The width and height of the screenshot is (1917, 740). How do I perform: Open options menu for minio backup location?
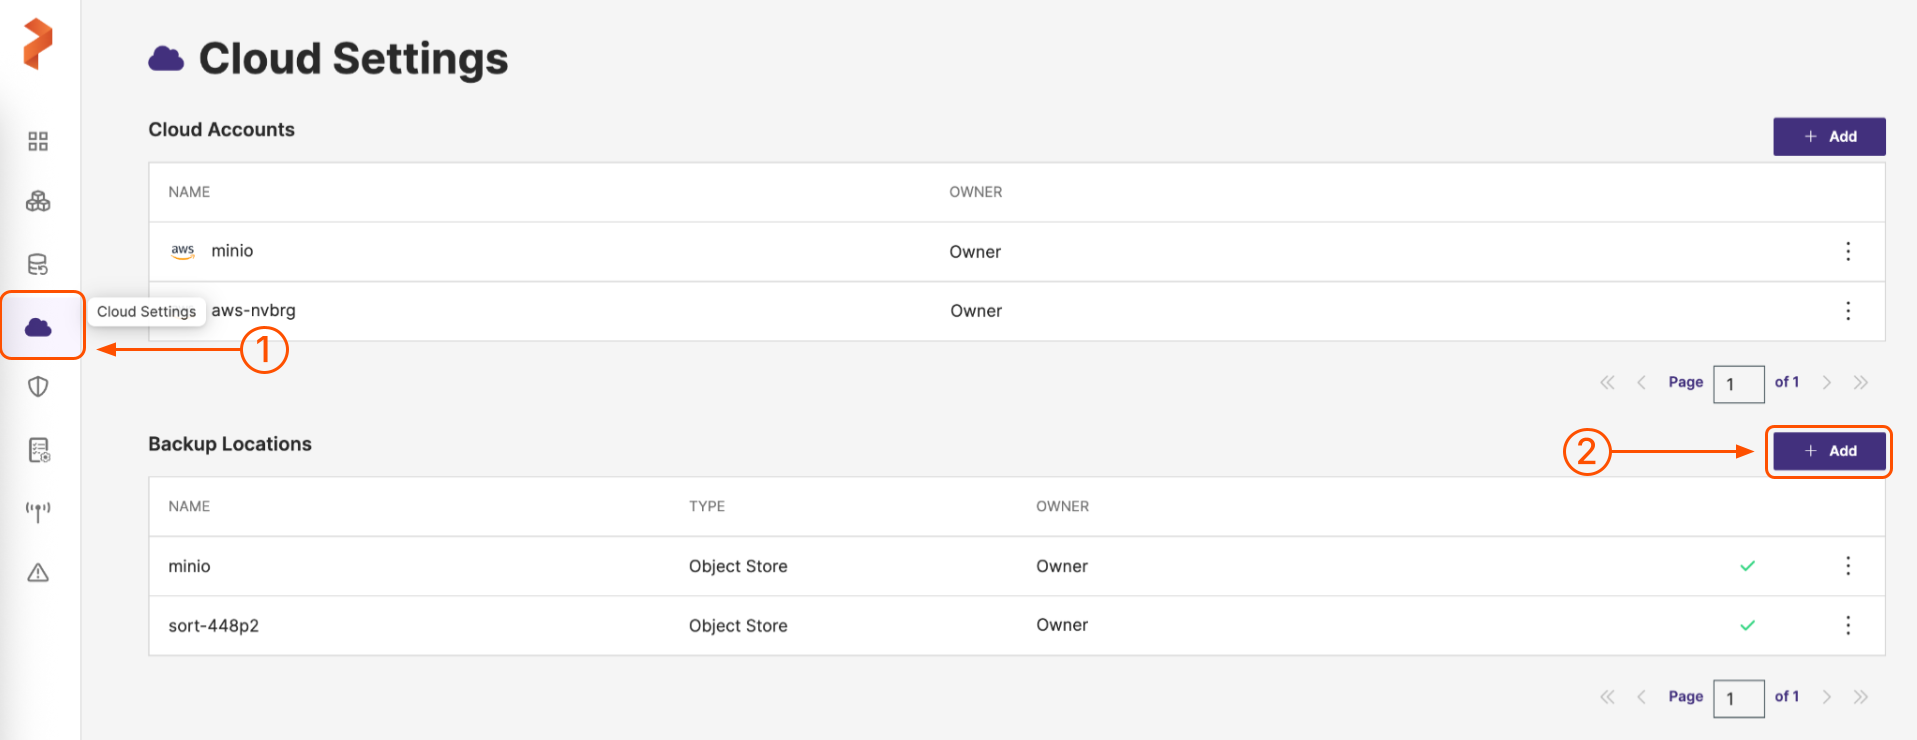(1847, 566)
